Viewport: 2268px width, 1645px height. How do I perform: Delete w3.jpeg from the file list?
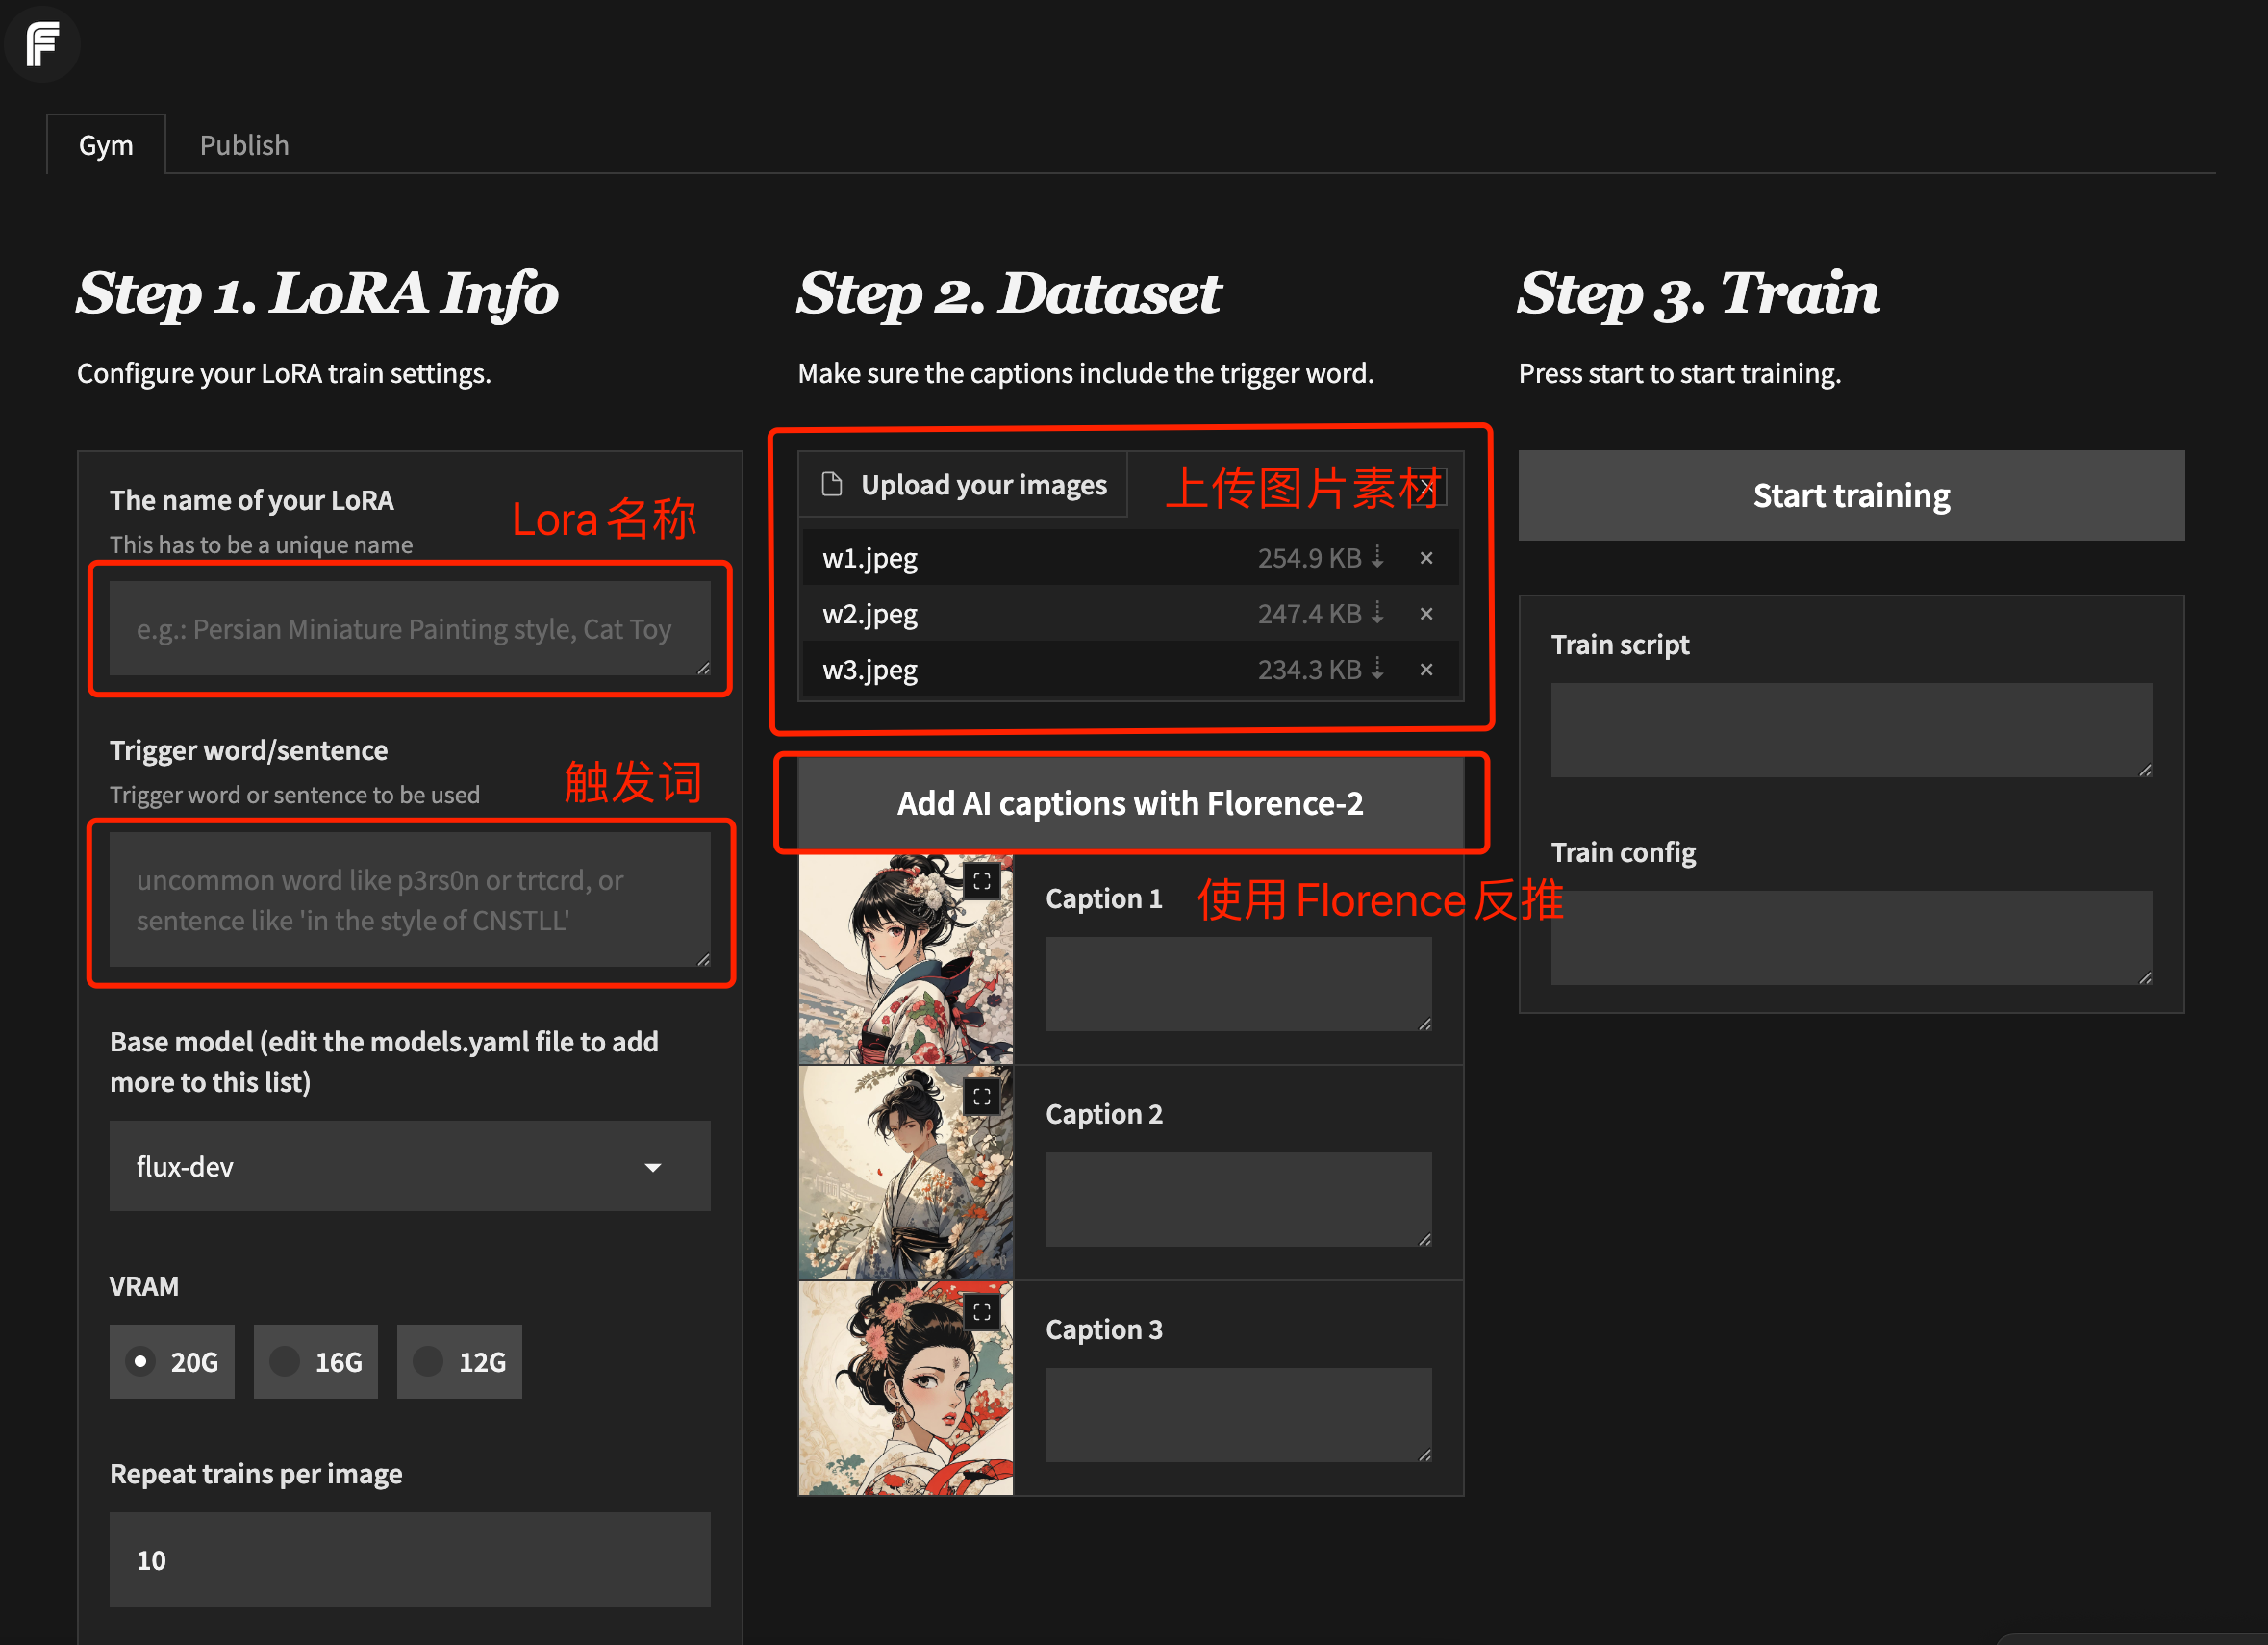[1426, 670]
